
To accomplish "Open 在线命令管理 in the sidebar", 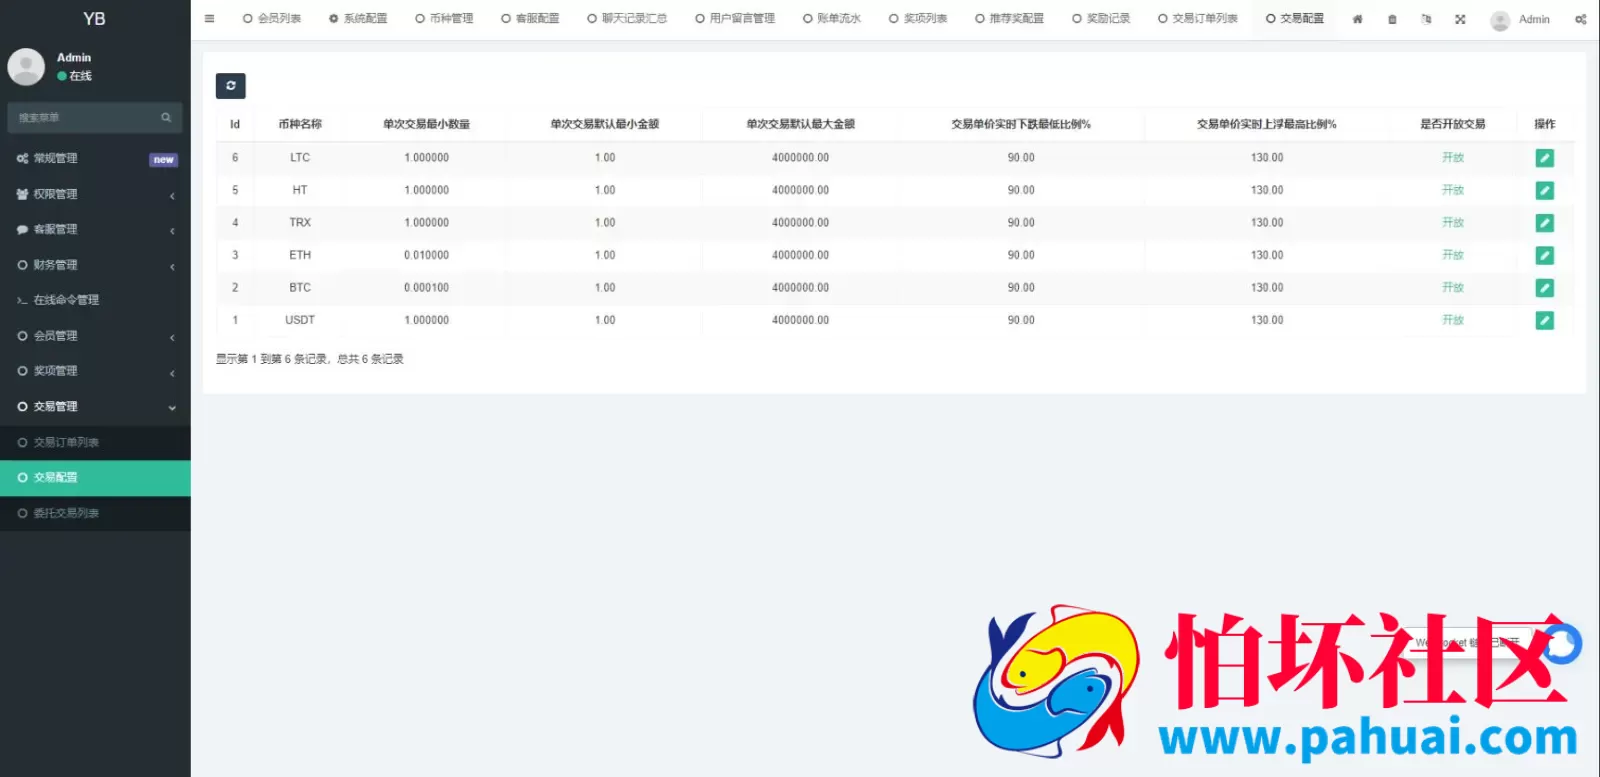I will click(x=95, y=300).
